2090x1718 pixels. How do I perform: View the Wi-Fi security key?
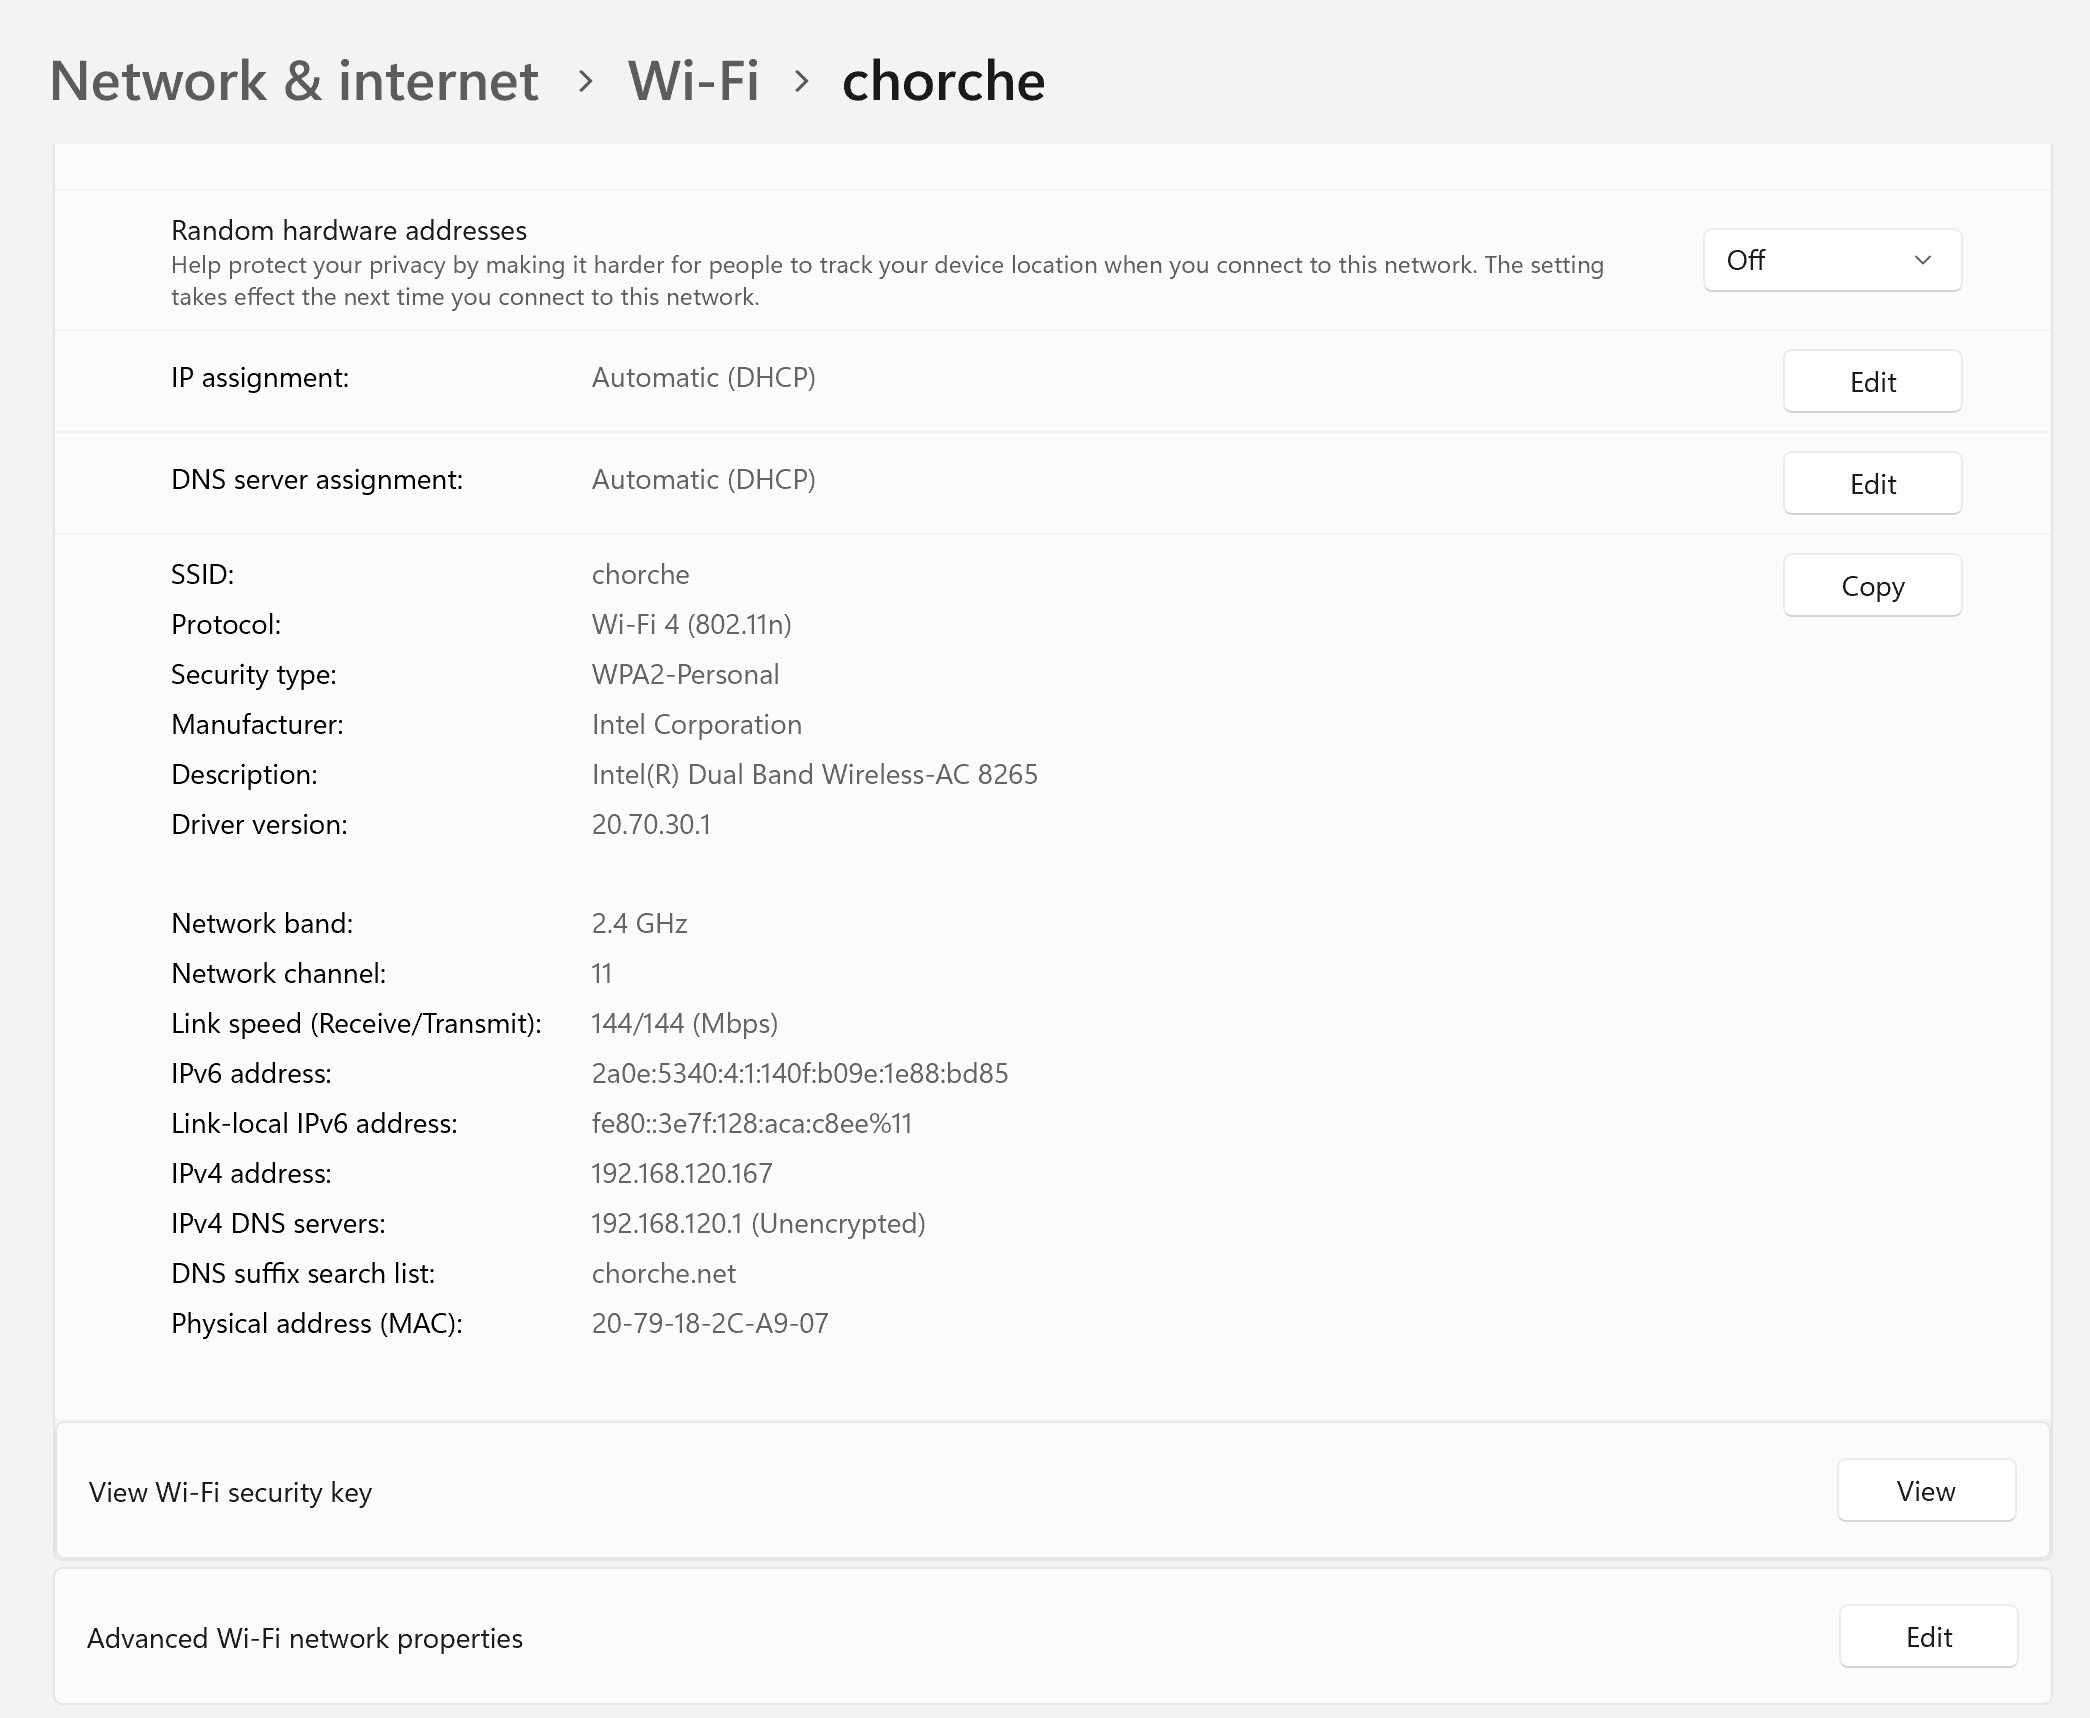[x=1925, y=1490]
